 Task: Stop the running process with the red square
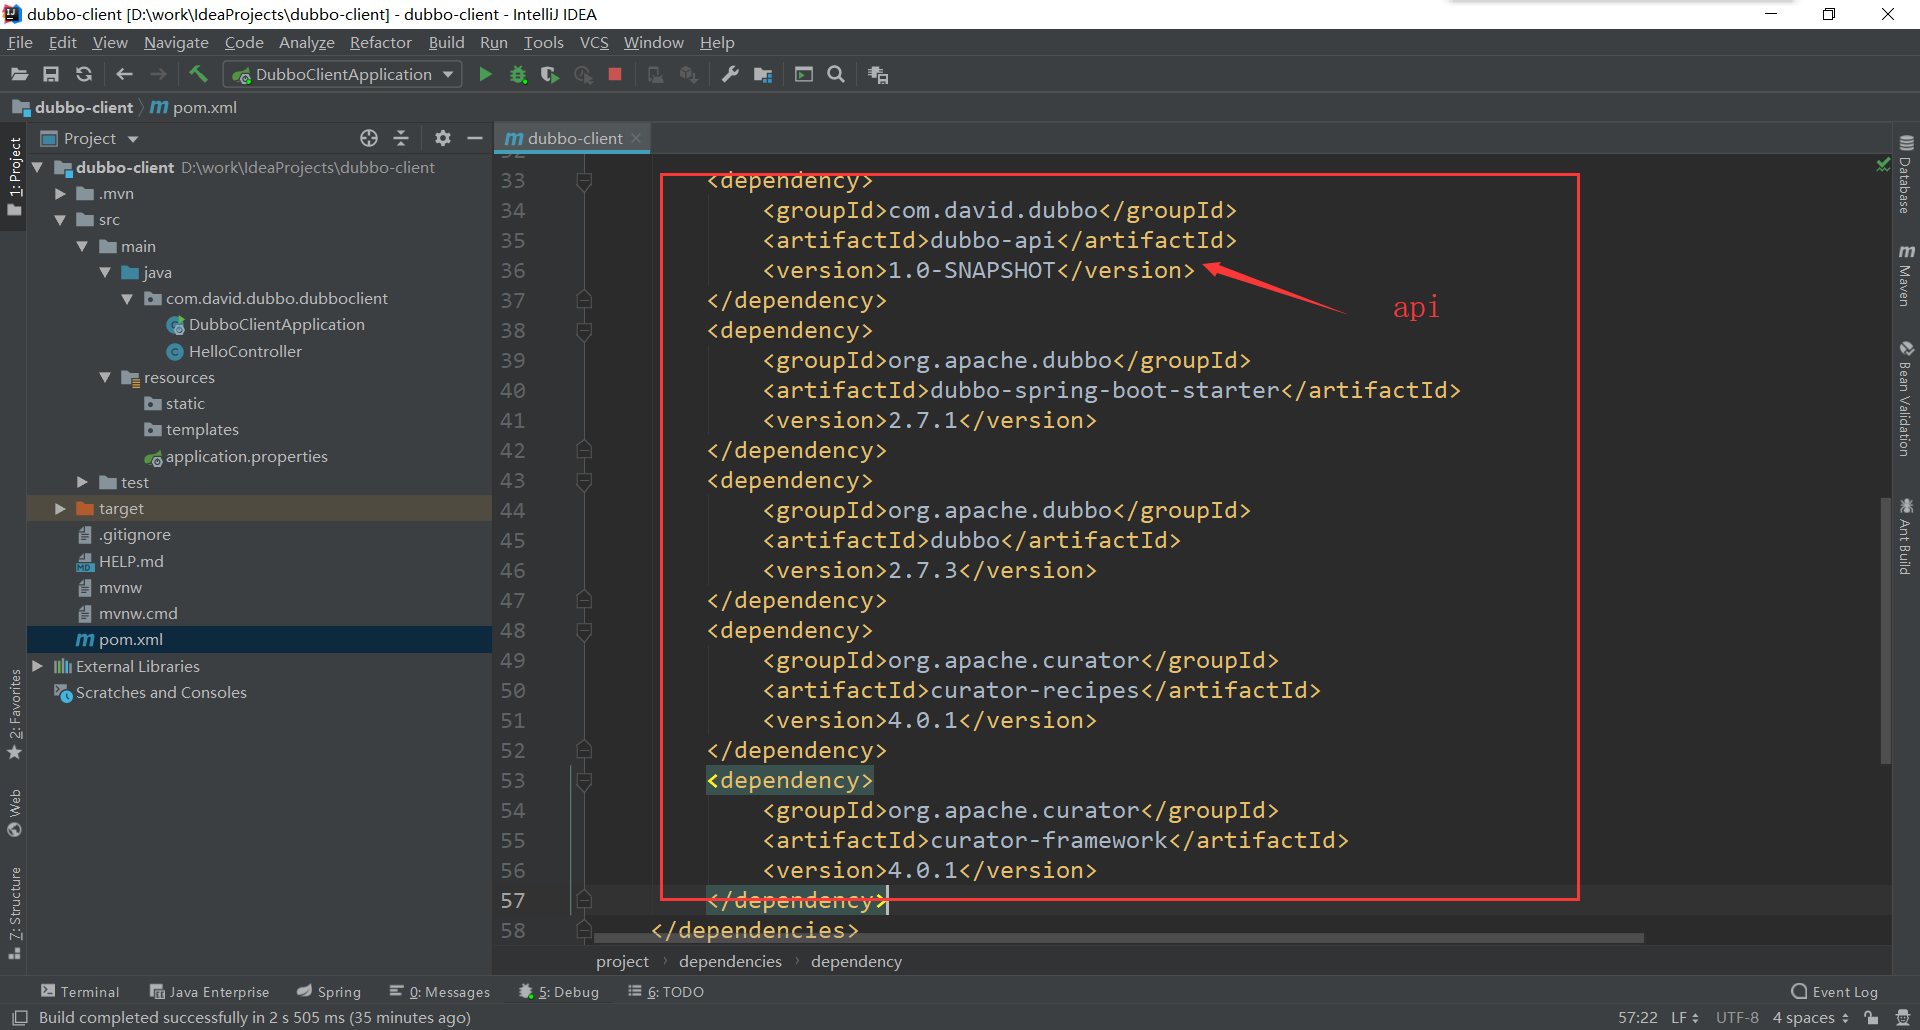[x=615, y=74]
